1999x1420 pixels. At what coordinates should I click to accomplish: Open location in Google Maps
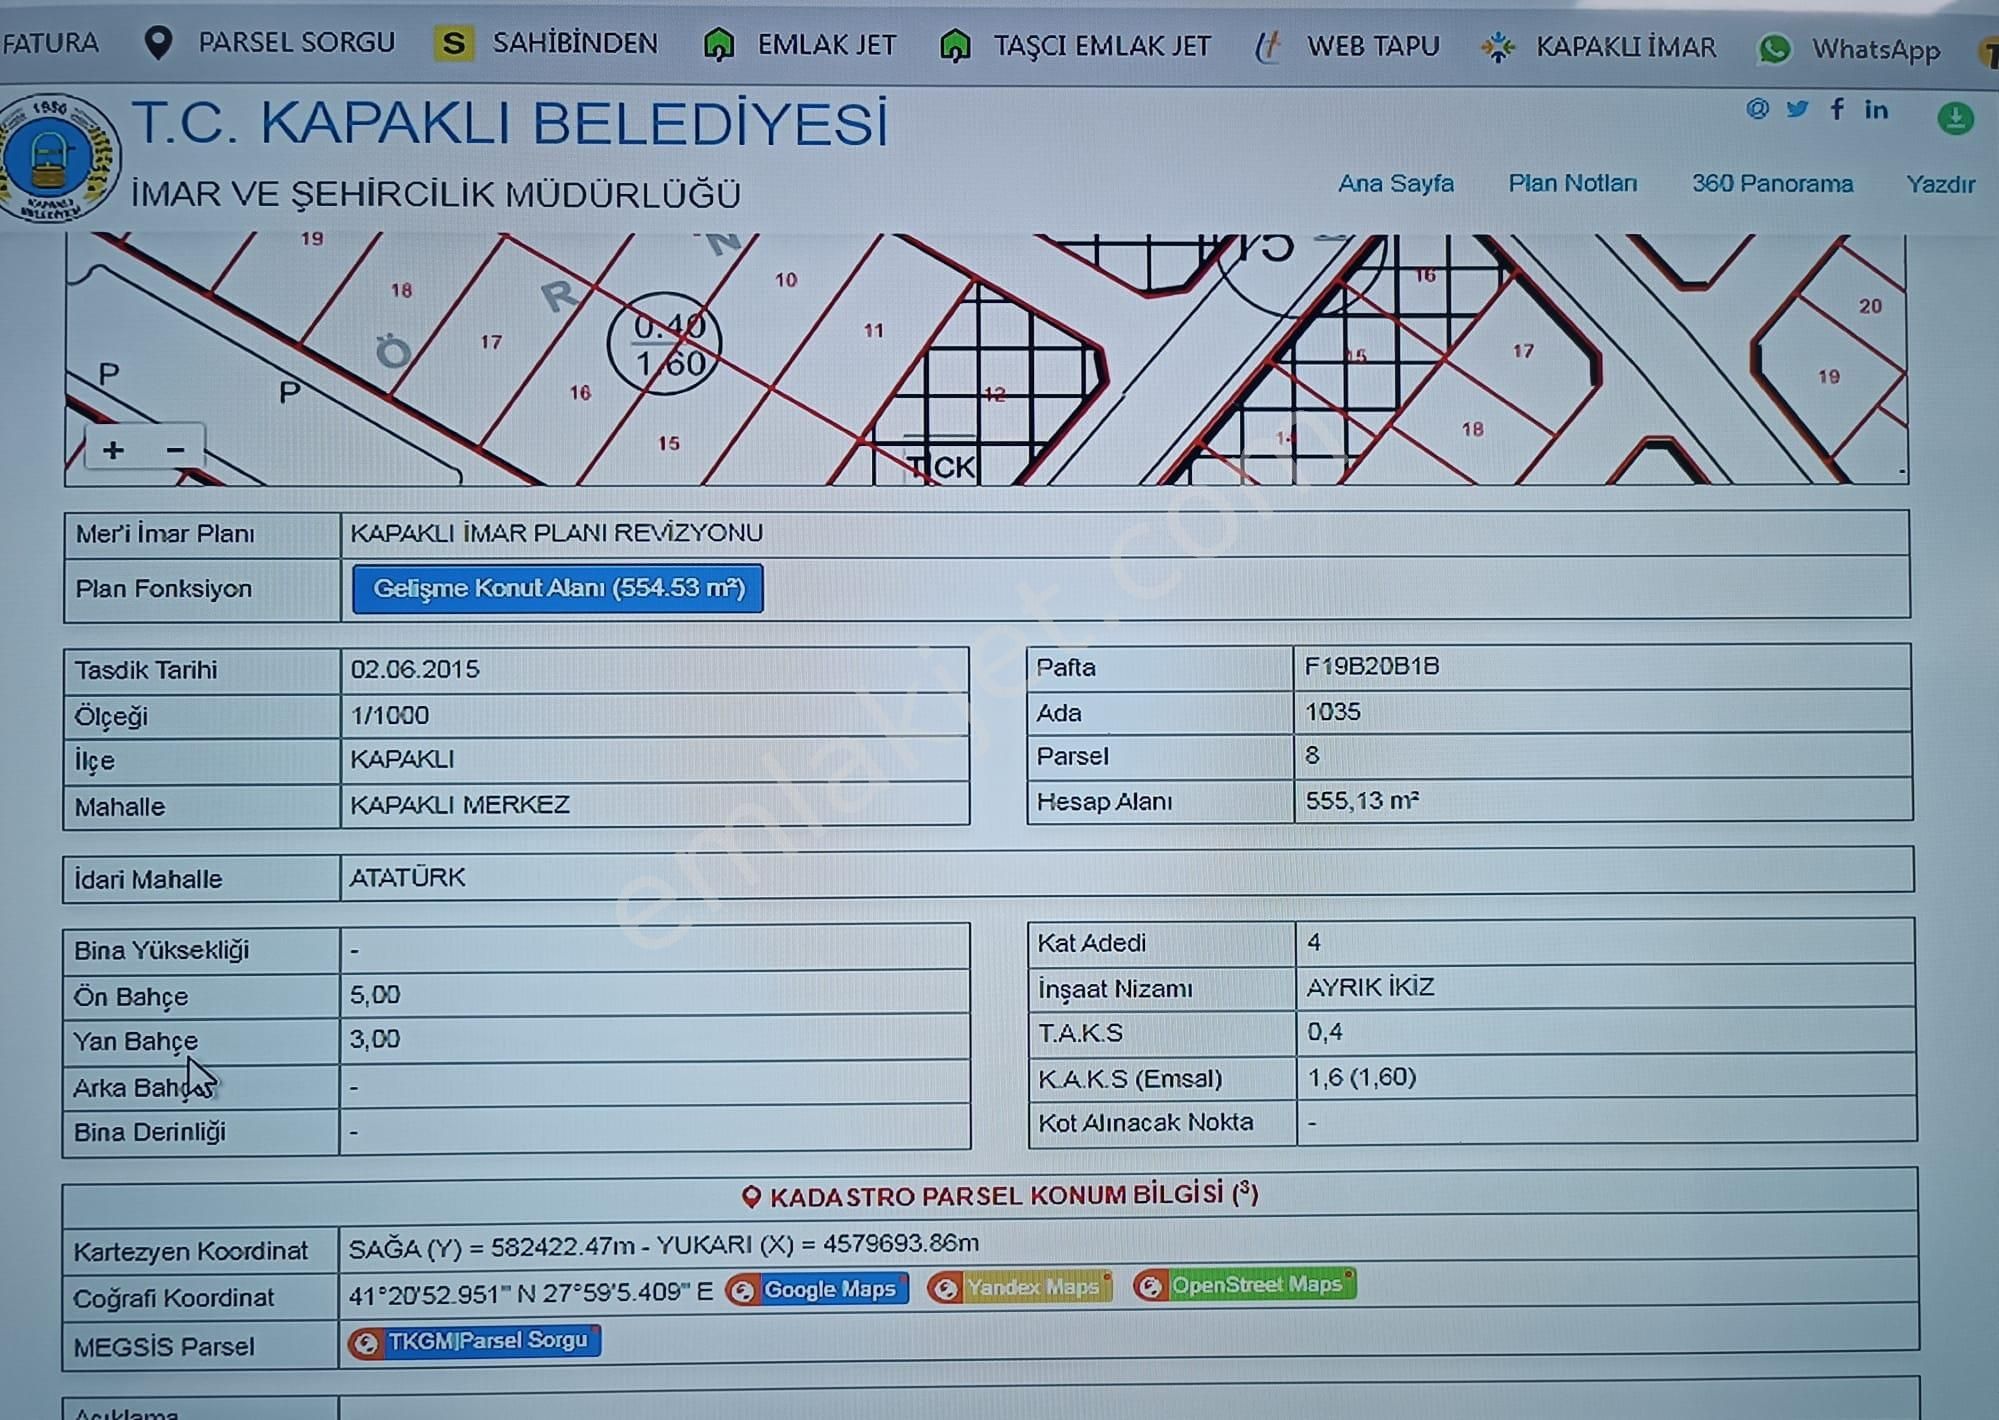[x=817, y=1290]
